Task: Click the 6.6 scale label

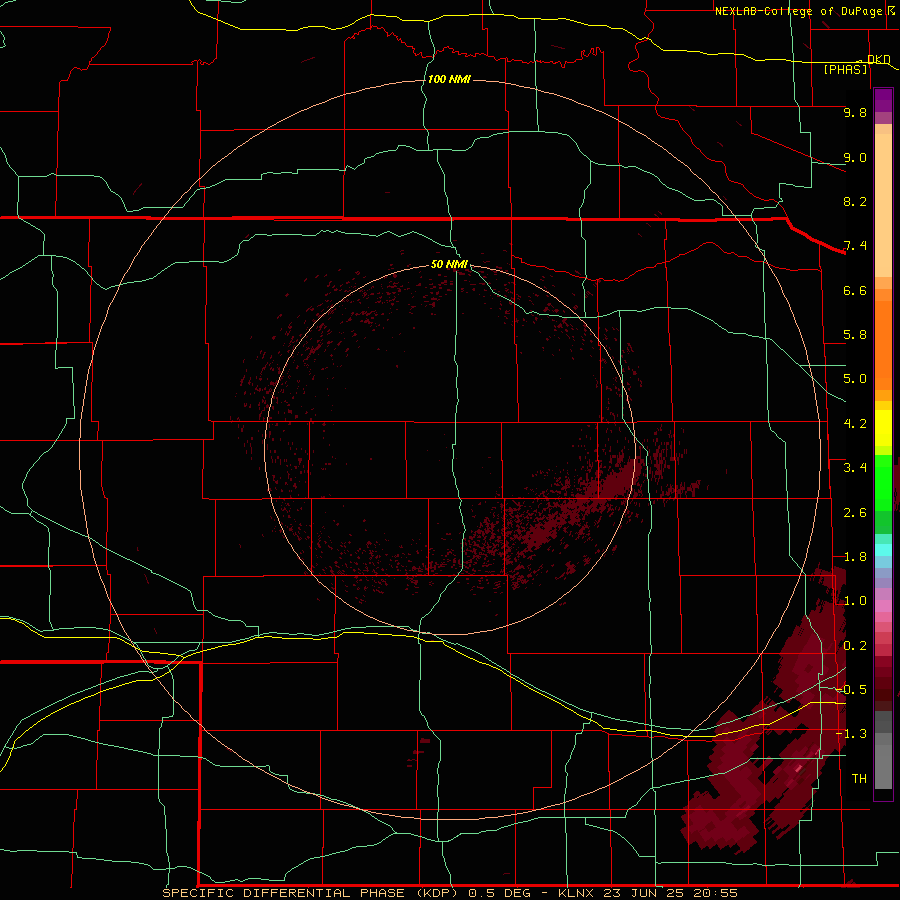Action: [855, 290]
